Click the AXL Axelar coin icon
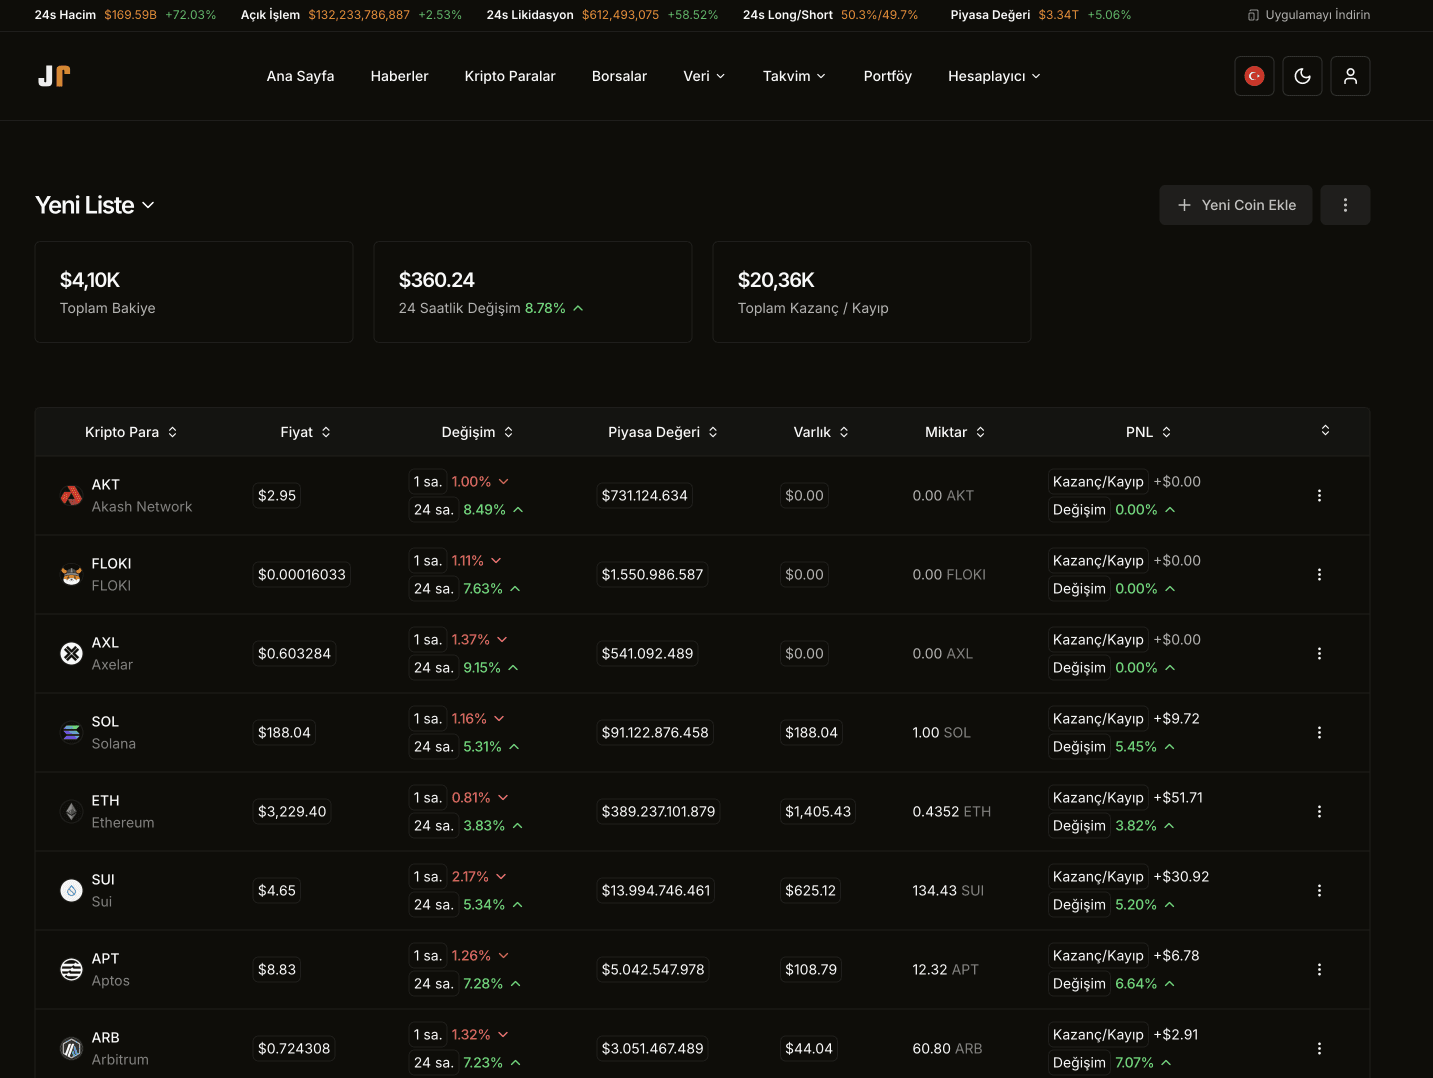Screen dimensions: 1433x1078 pyautogui.click(x=71, y=653)
